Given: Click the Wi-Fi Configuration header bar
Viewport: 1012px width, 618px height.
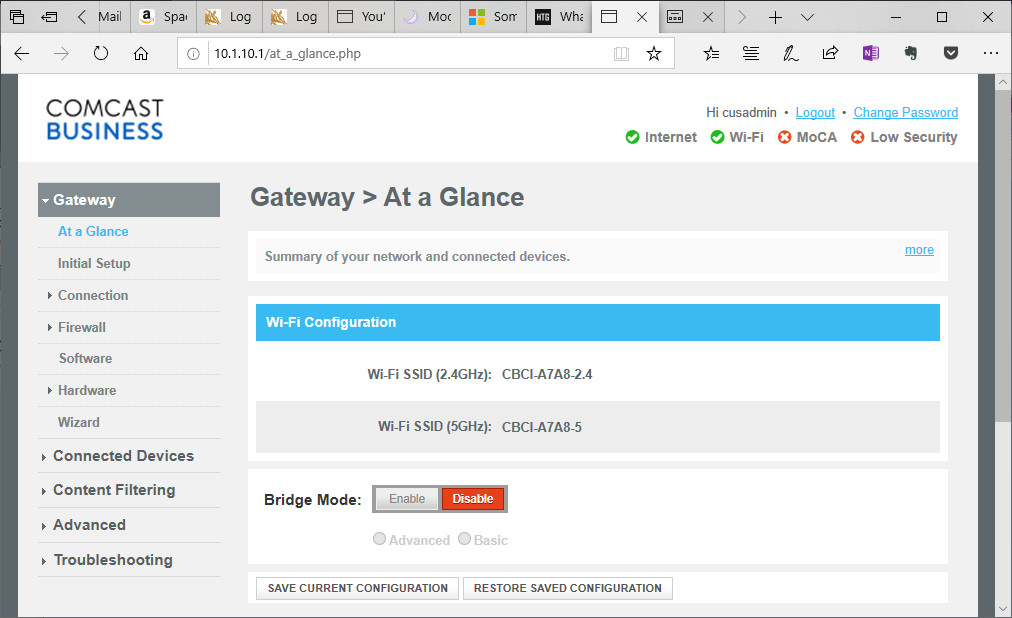Looking at the screenshot, I should pos(598,323).
